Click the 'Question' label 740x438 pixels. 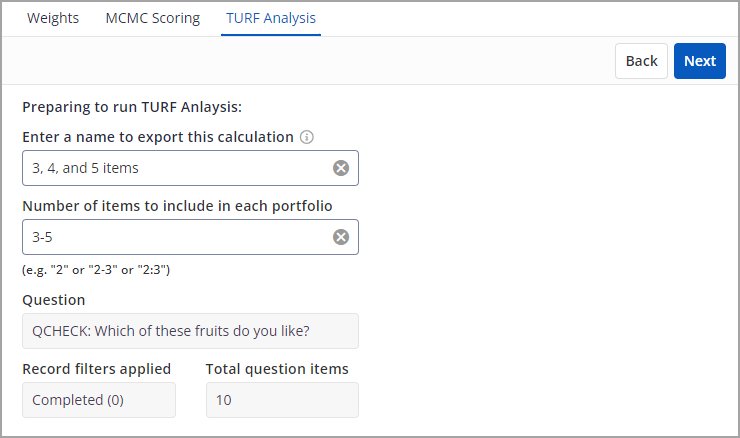tap(54, 300)
